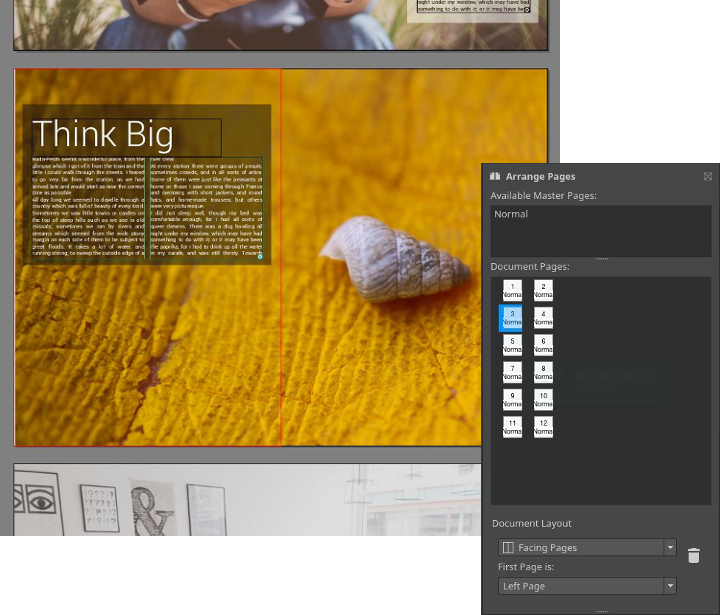Screen dimensions: 720x615
Task: Select page 12 thumbnail in Document Pages
Action: click(543, 427)
